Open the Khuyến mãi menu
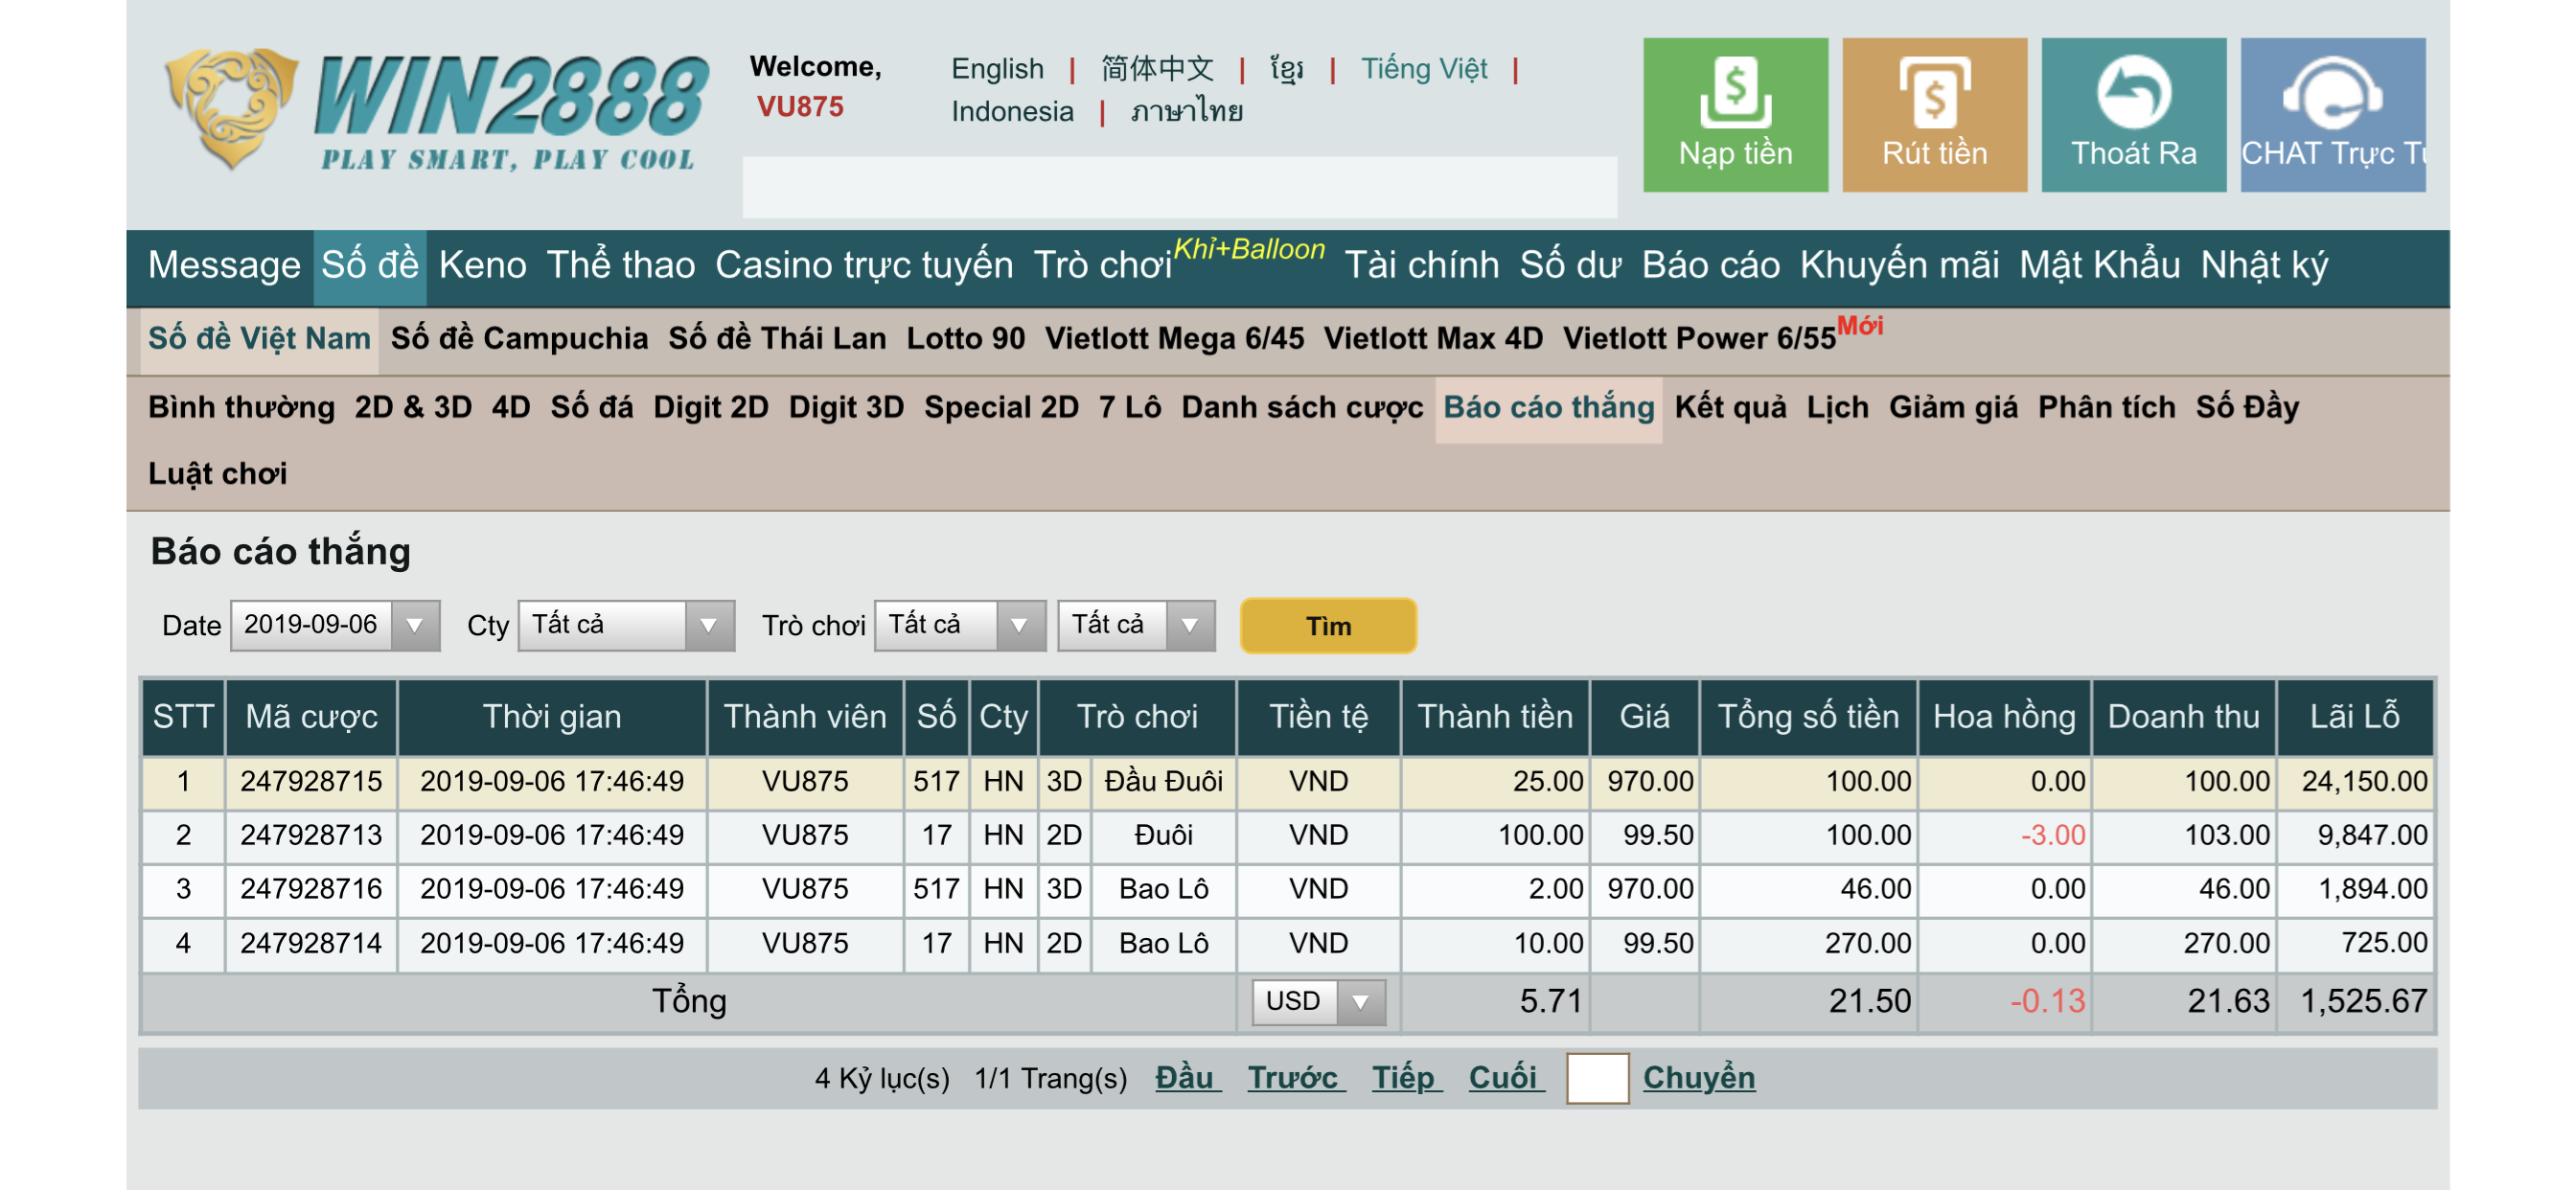This screenshot has width=2576, height=1190. [x=1899, y=265]
